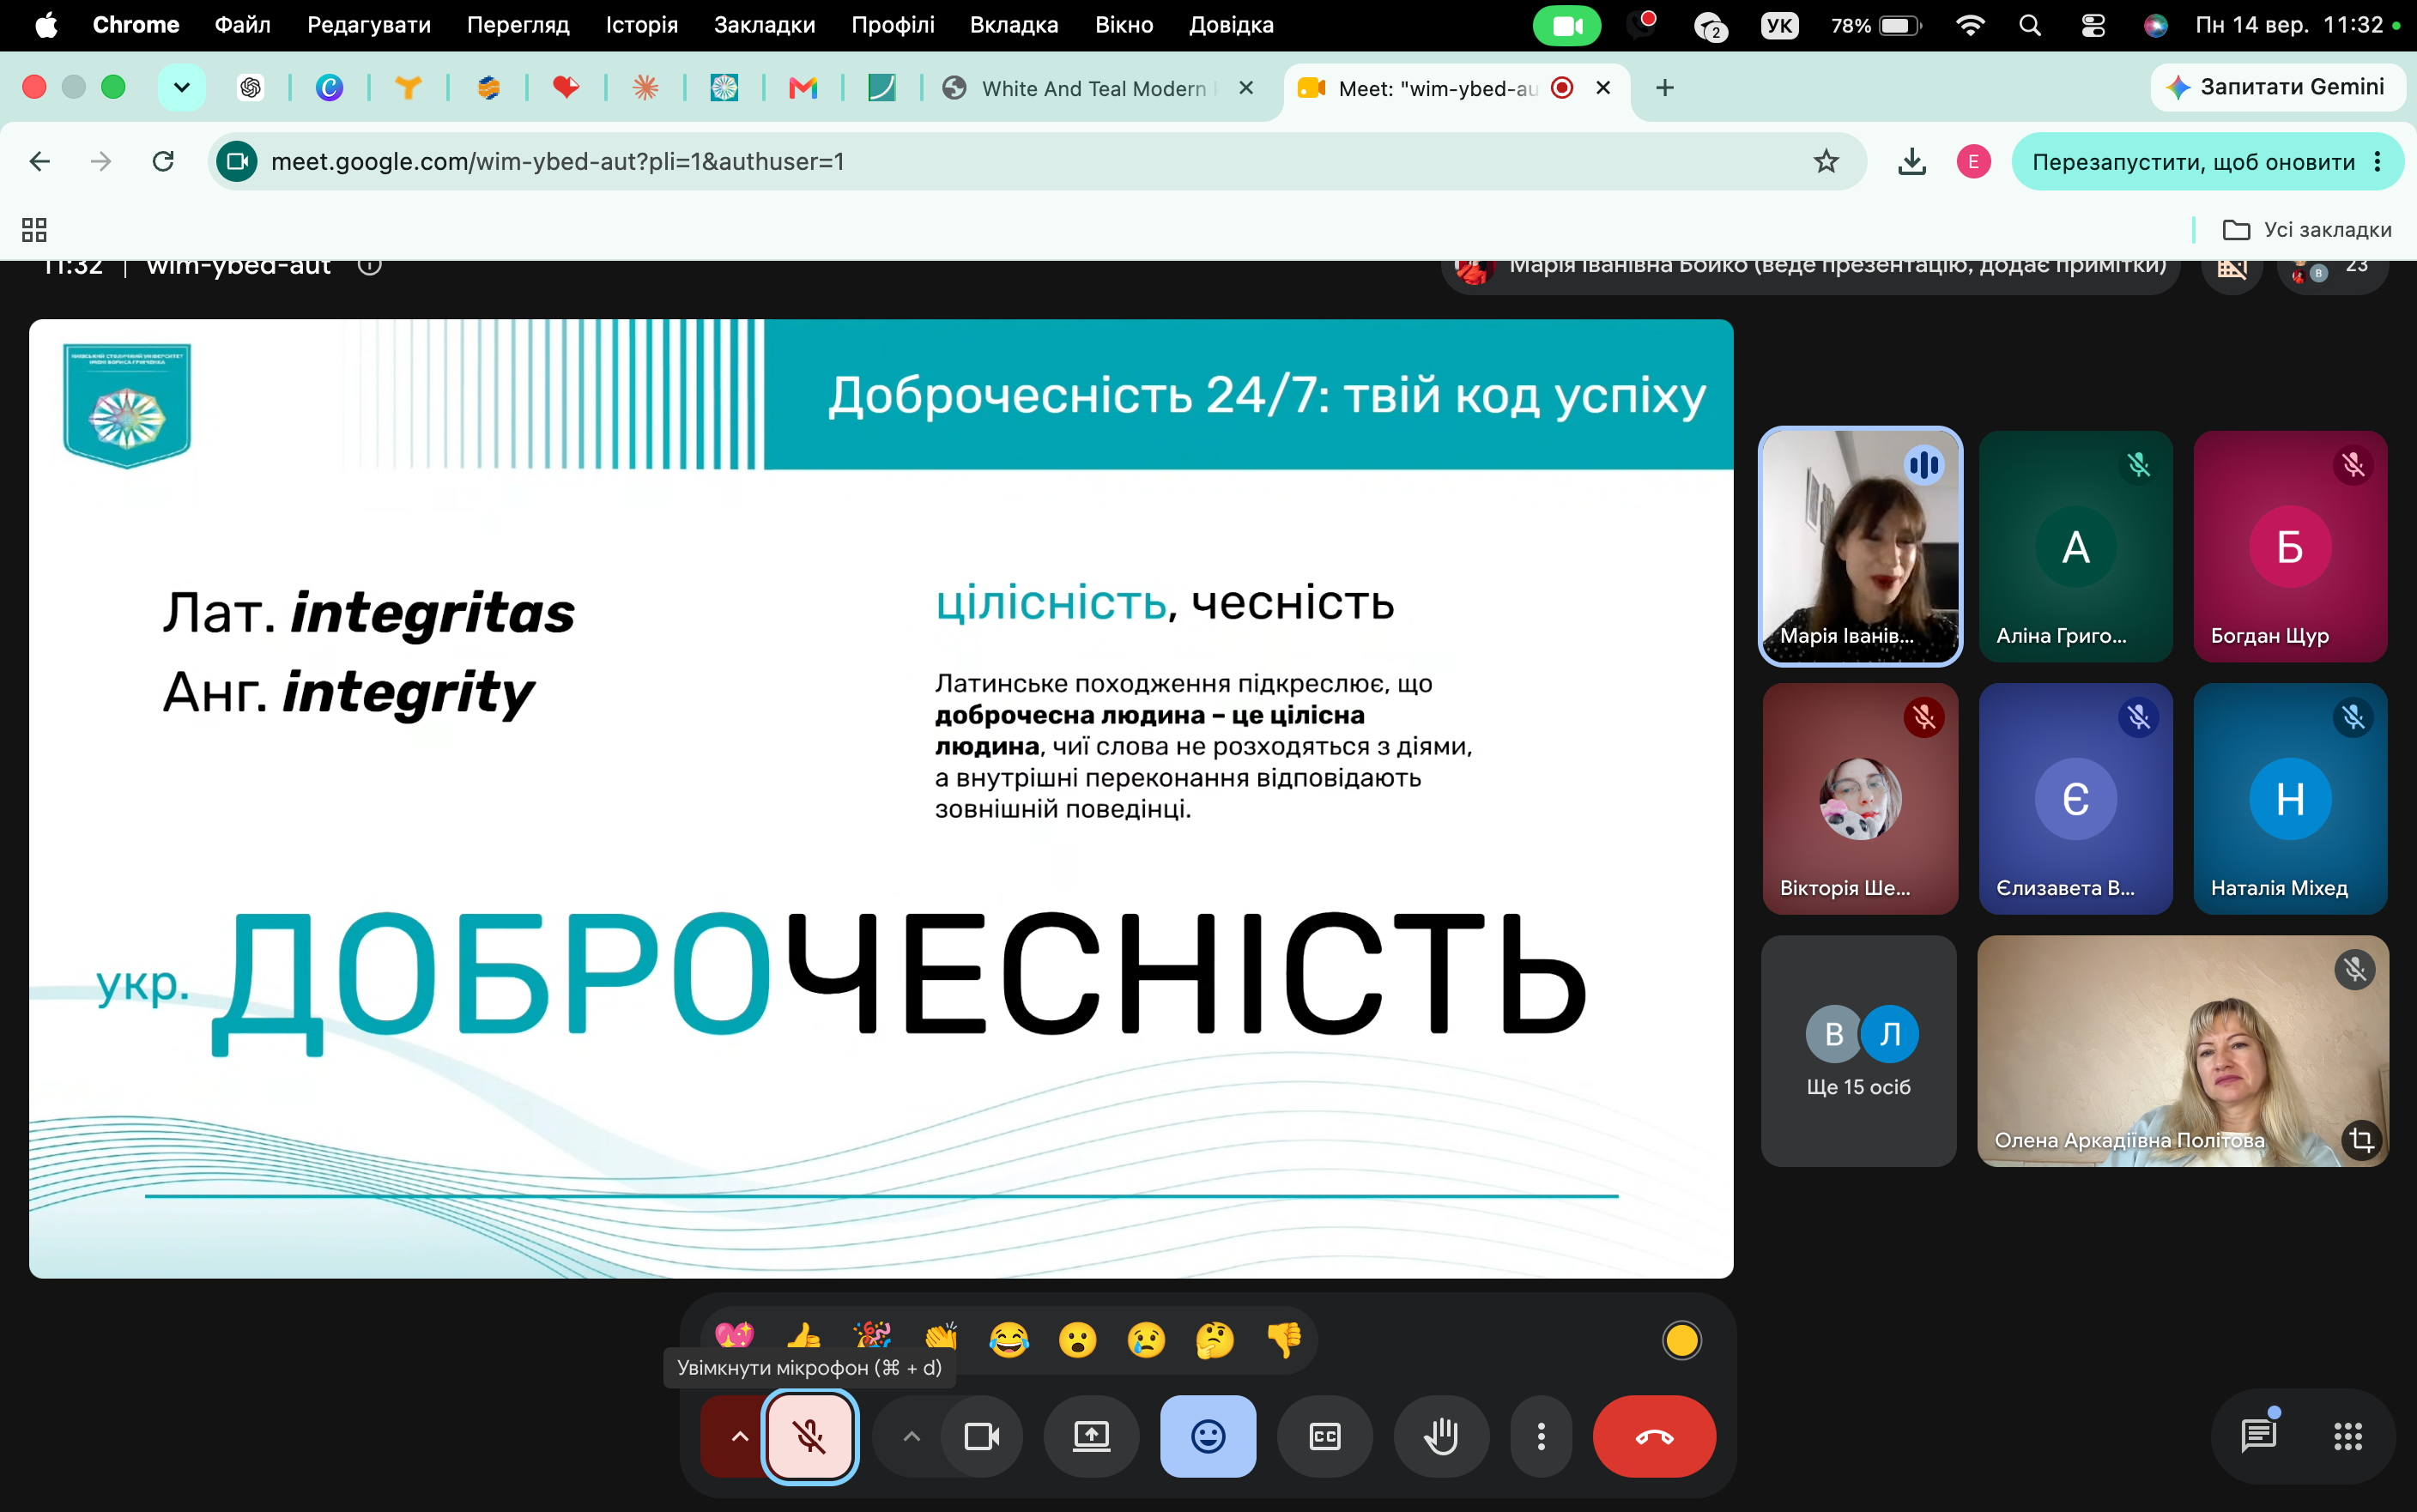Click 'Запитати Gemini' button
The image size is (2417, 1512).
2276,87
